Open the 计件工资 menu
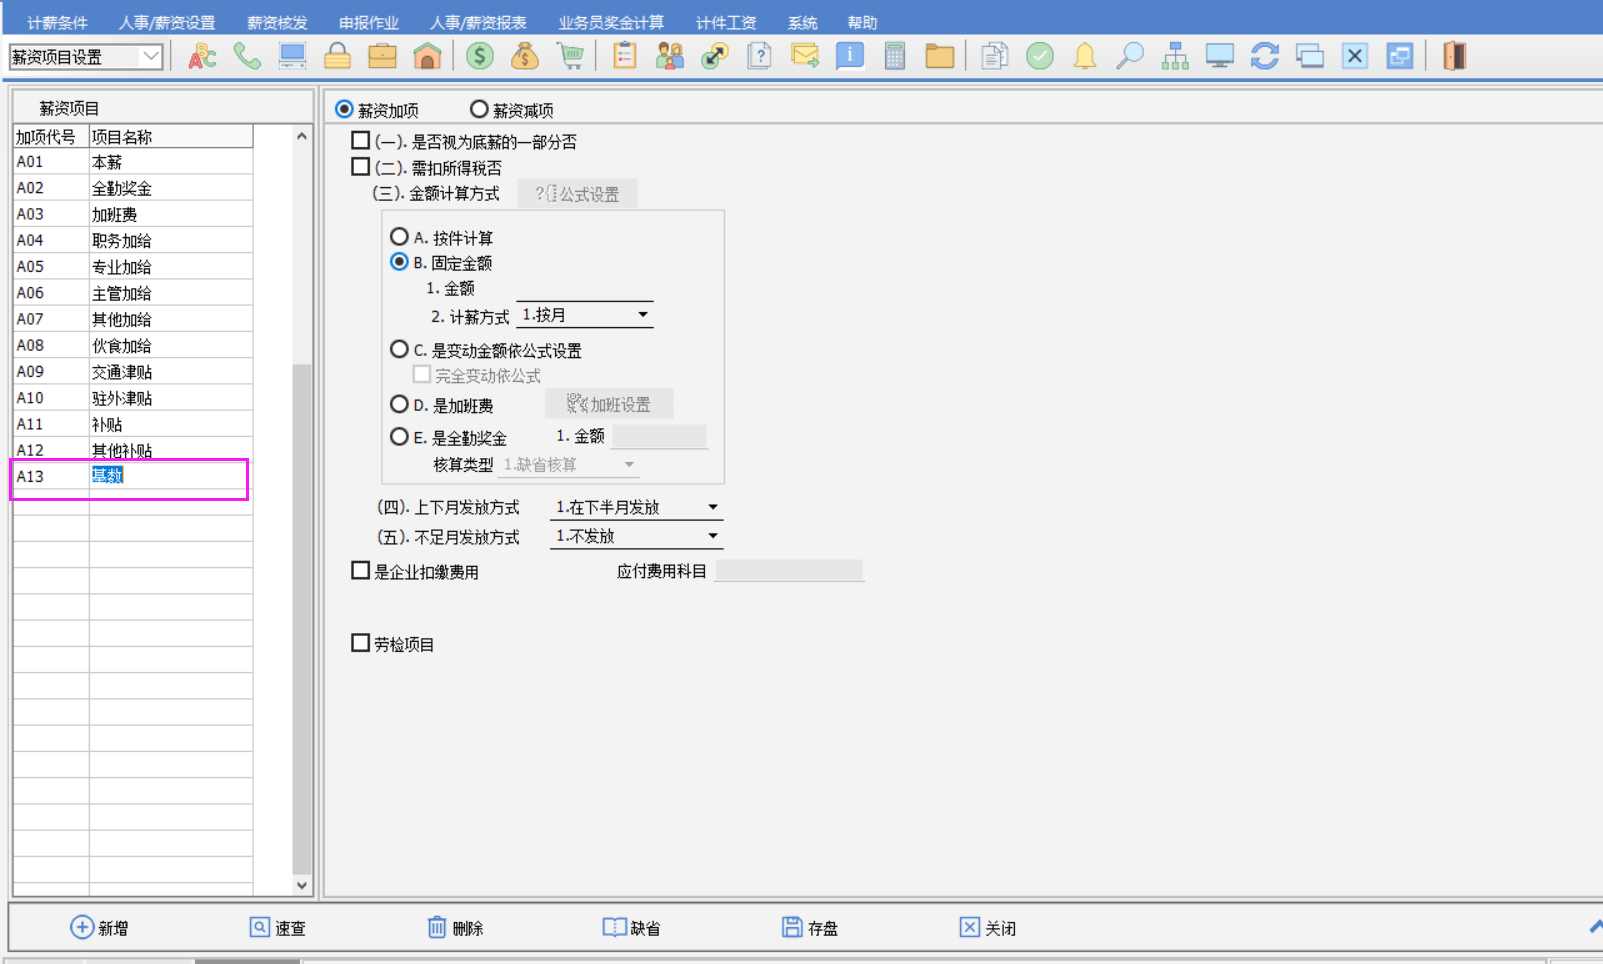This screenshot has height=964, width=1603. point(726,22)
